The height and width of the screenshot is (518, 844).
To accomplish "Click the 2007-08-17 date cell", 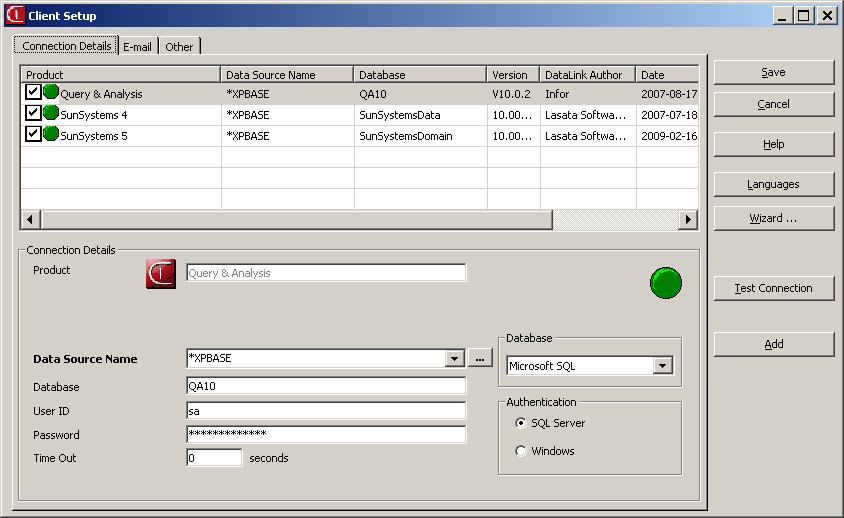I will click(669, 94).
